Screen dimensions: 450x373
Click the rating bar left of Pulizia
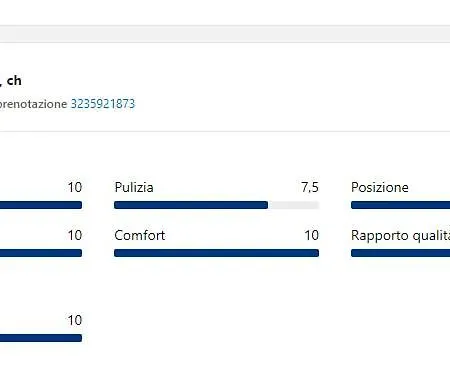tap(41, 205)
